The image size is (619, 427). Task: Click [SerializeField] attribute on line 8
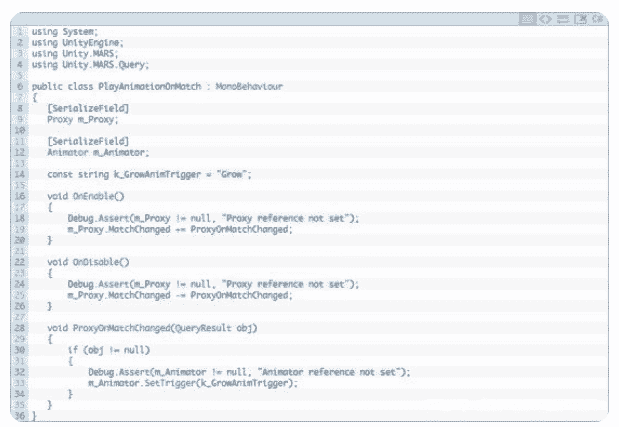(88, 109)
